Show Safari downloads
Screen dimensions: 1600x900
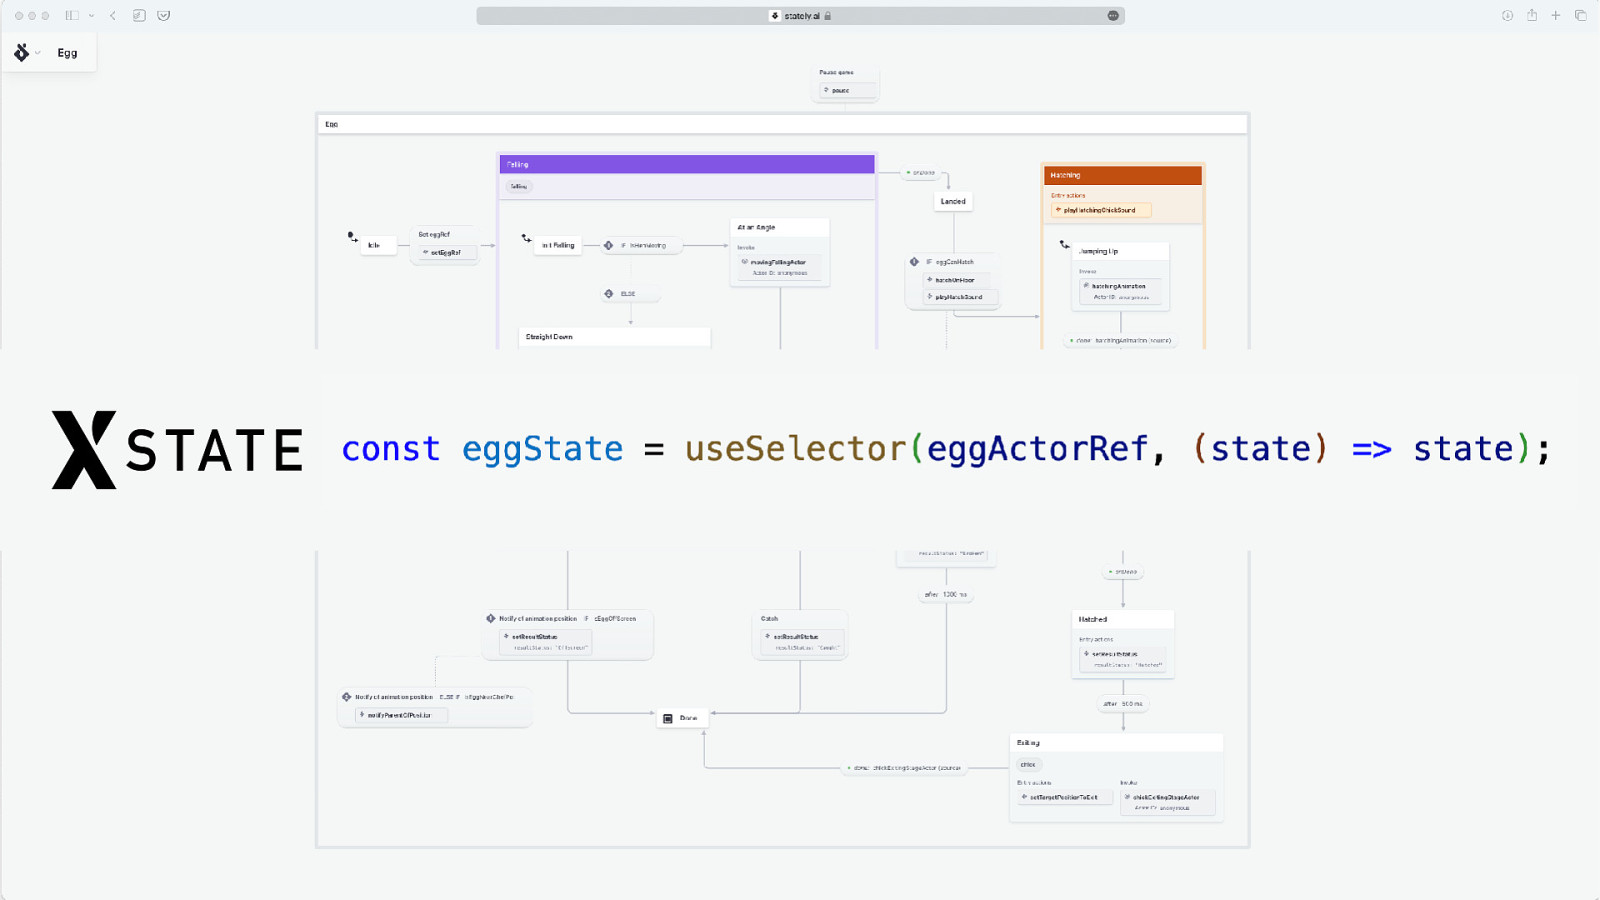point(1507,16)
